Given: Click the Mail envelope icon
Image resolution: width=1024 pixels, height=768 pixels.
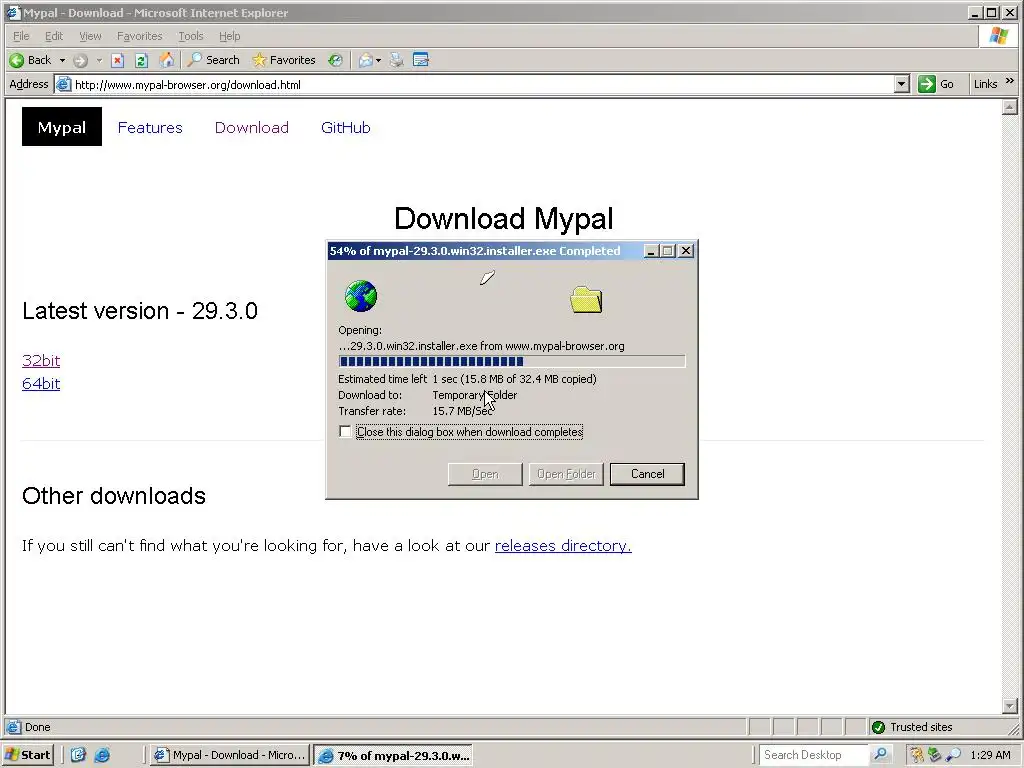Looking at the screenshot, I should [x=366, y=60].
